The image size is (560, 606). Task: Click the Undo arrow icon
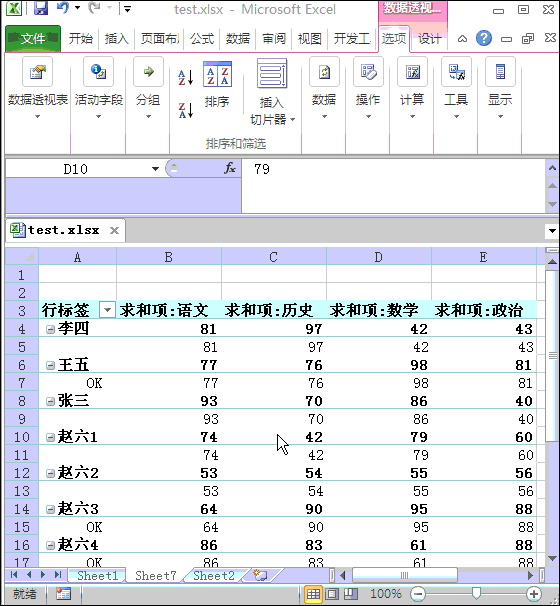pos(63,8)
